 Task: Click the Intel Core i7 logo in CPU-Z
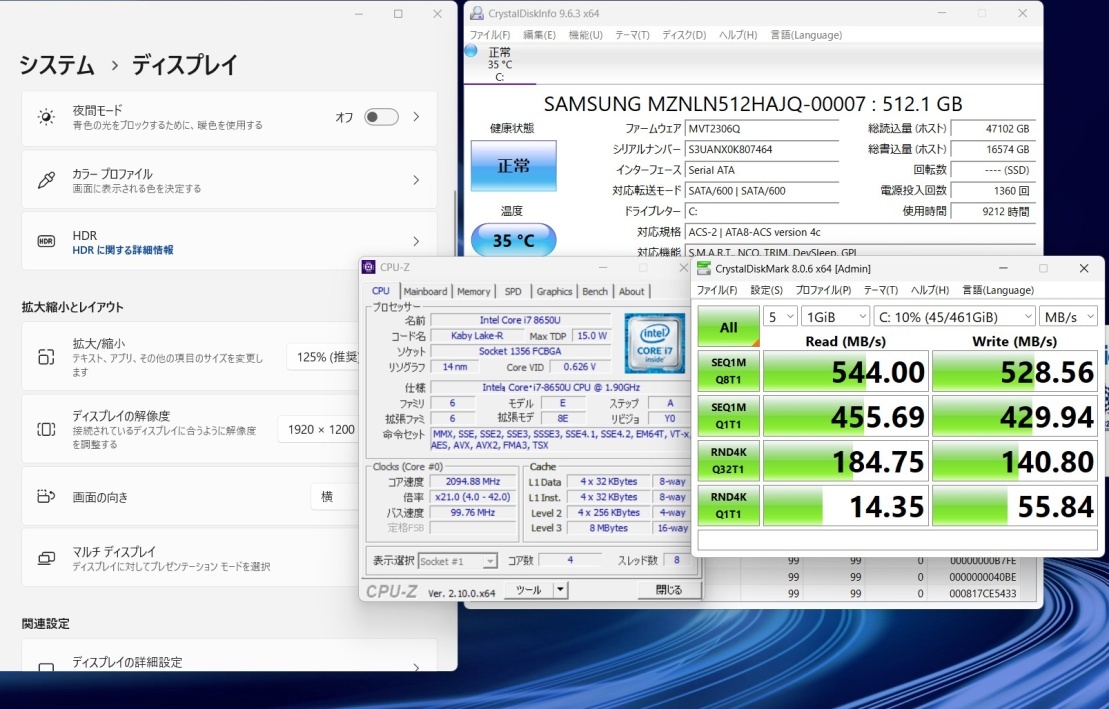tap(655, 343)
